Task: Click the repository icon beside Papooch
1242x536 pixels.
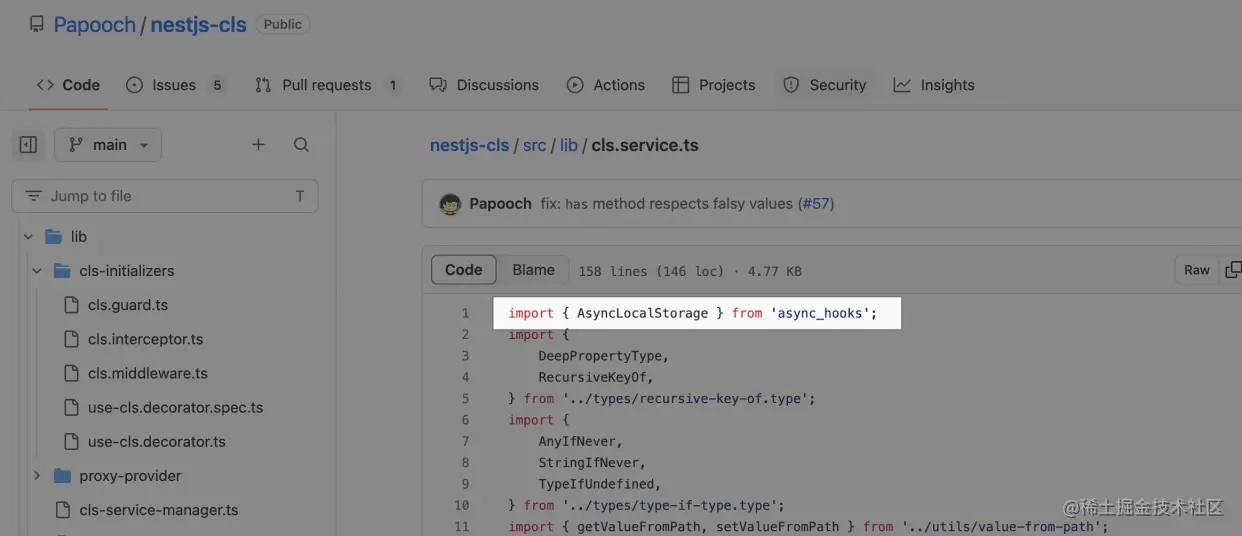Action: [x=36, y=25]
